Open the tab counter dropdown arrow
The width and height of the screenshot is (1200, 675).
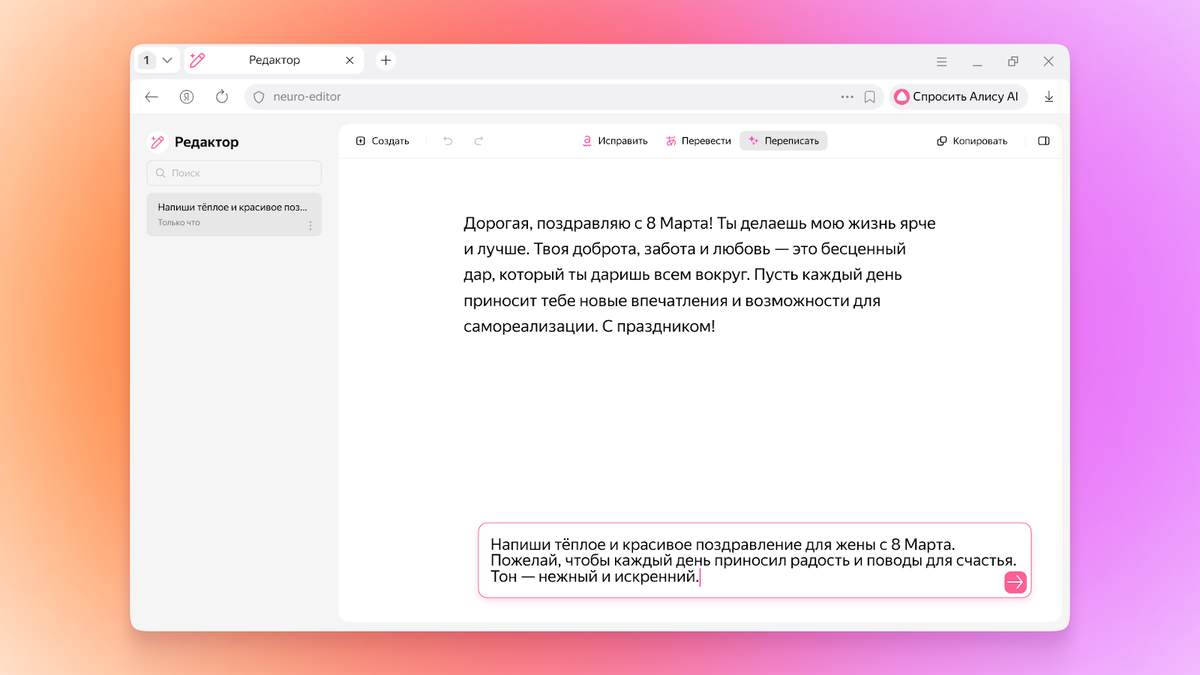tap(167, 61)
